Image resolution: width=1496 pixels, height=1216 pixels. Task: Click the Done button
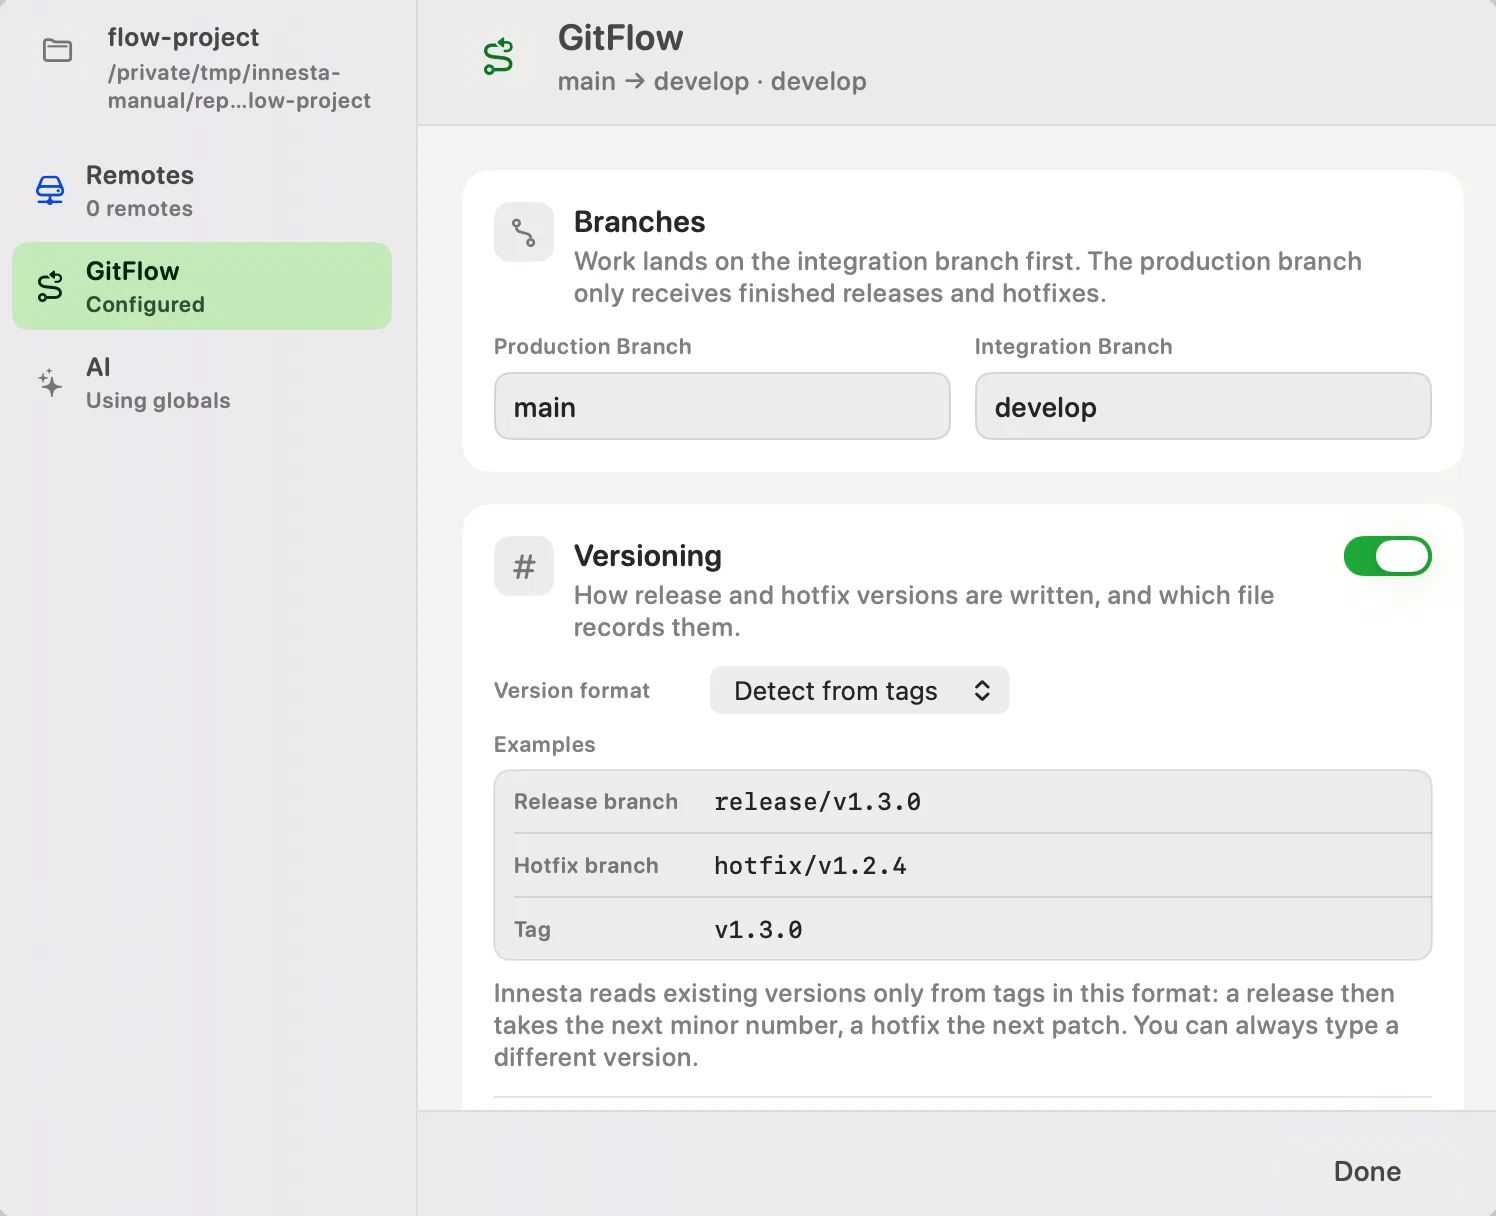pos(1367,1171)
